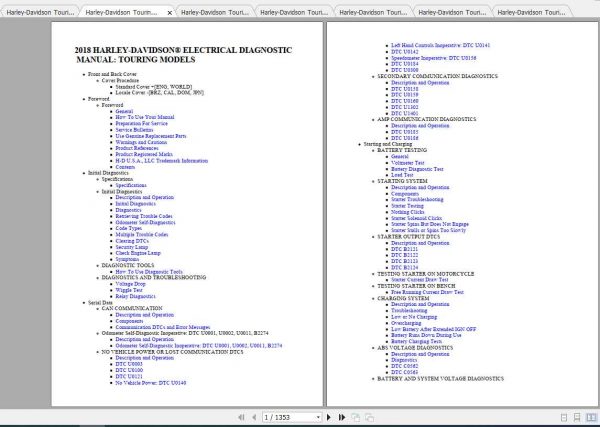The width and height of the screenshot is (600, 427).
Task: Open 'Preparation For Service' link
Action: click(142, 123)
